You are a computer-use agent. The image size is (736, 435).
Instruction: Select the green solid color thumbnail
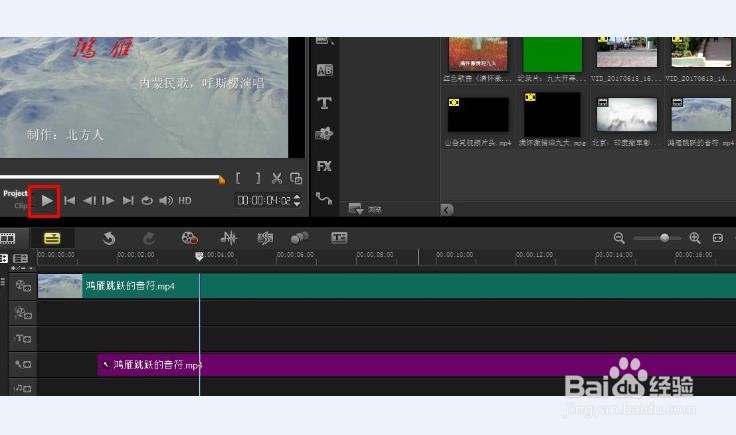click(x=552, y=54)
